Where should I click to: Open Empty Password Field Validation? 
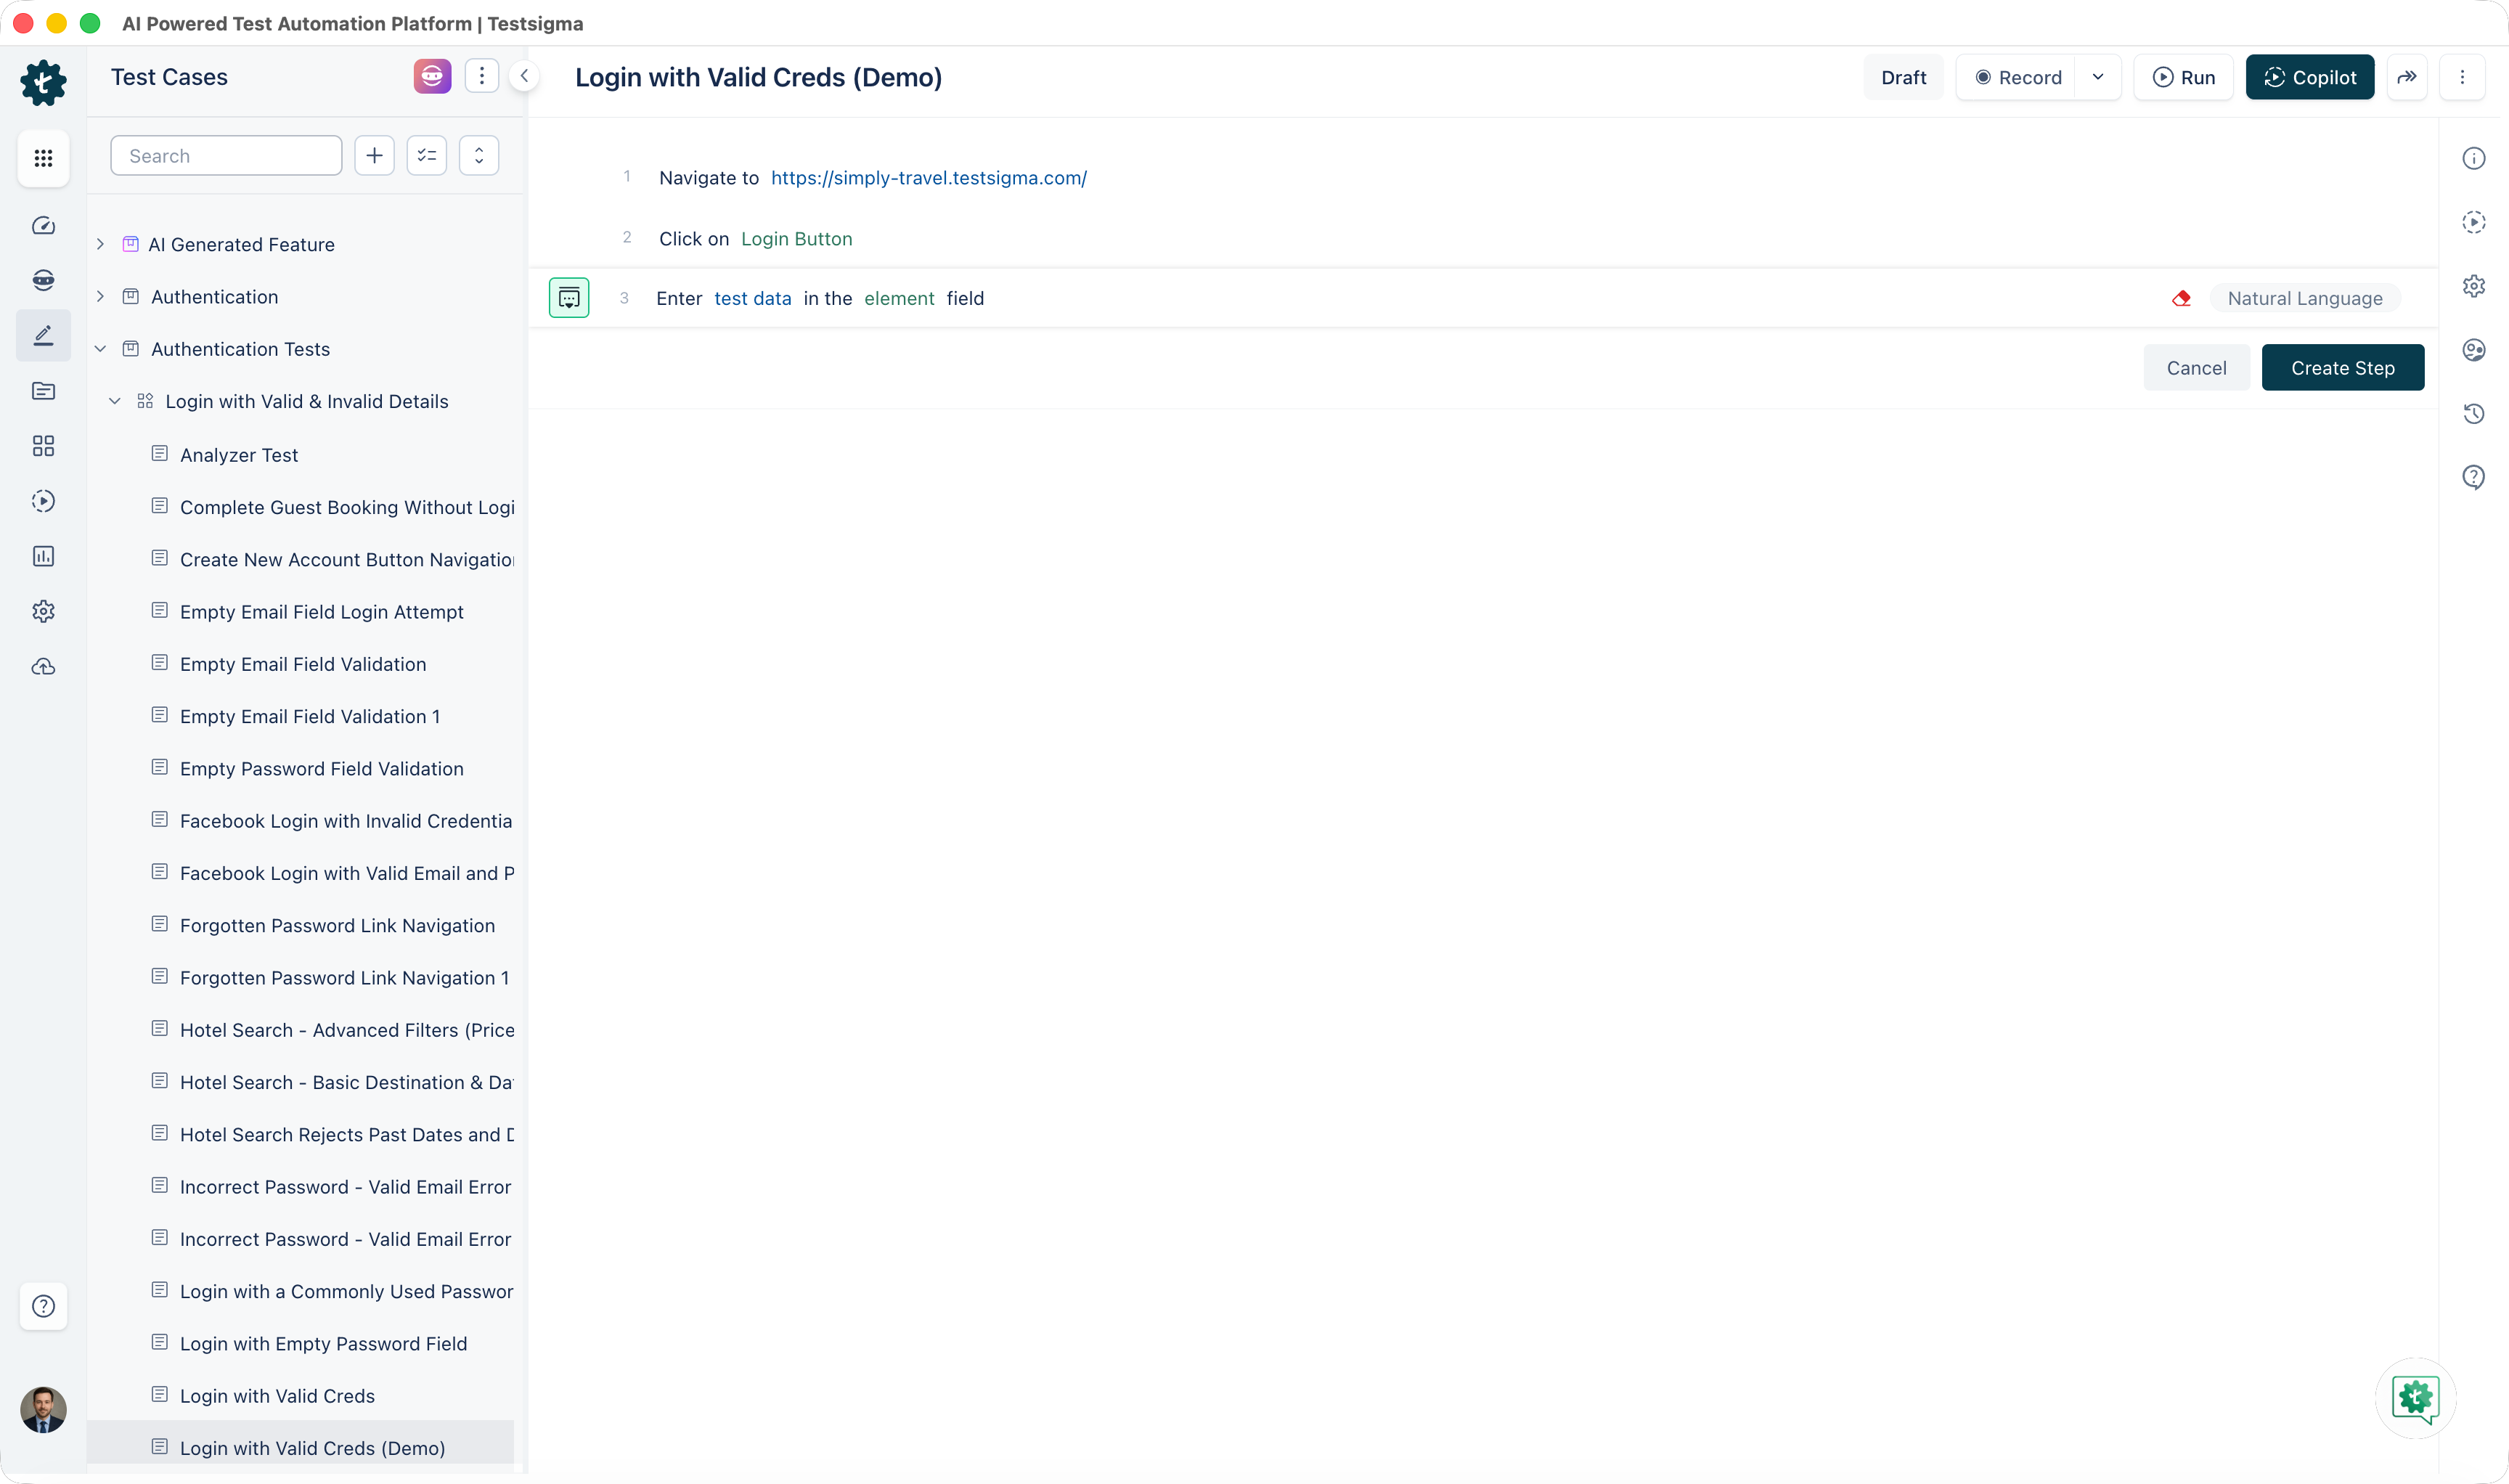[x=321, y=769]
